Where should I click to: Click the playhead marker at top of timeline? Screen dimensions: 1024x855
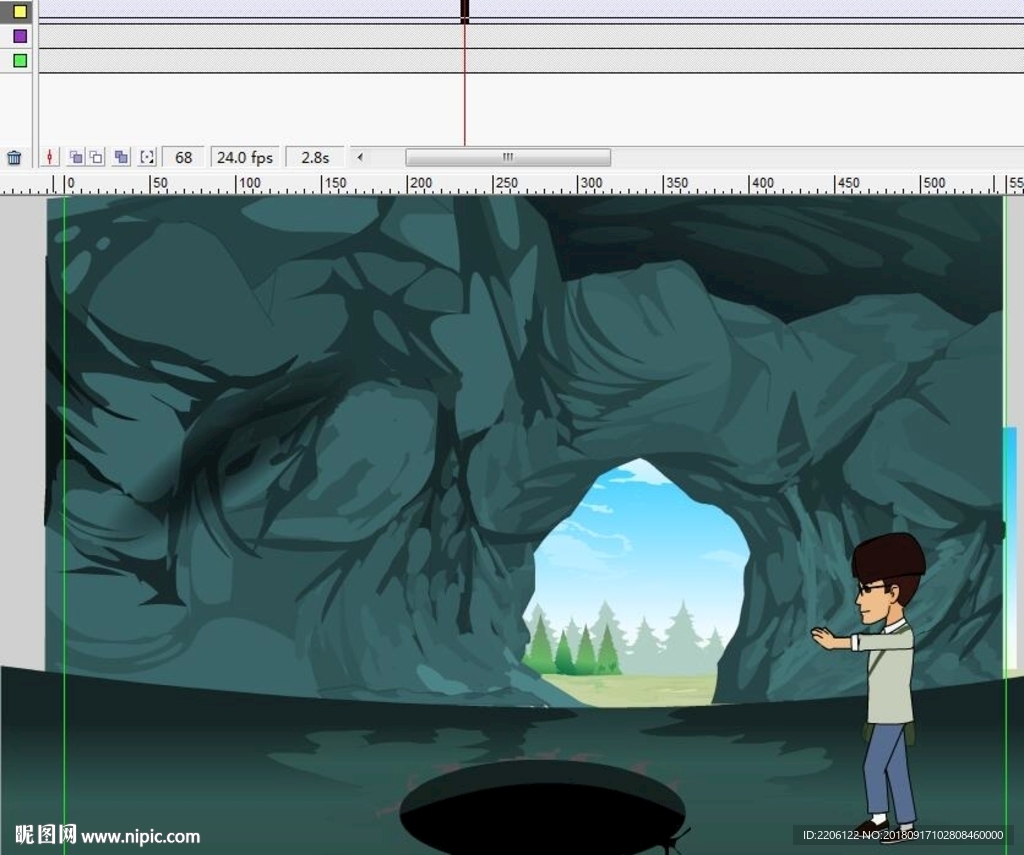(x=465, y=11)
